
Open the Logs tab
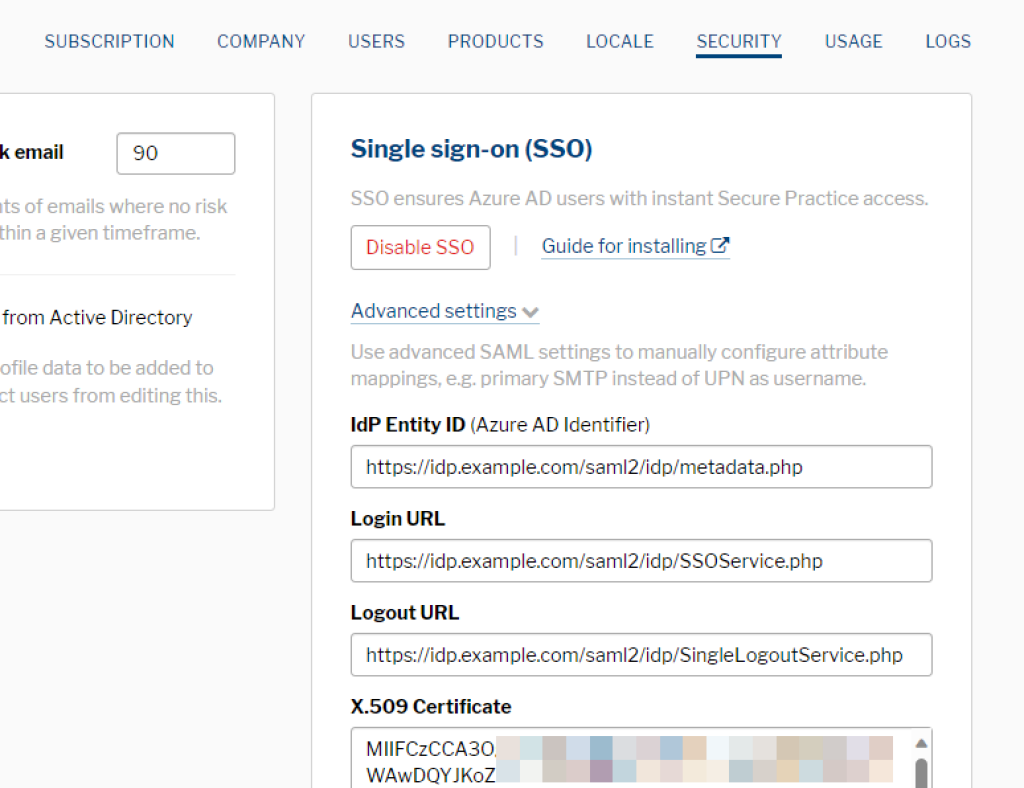point(947,41)
